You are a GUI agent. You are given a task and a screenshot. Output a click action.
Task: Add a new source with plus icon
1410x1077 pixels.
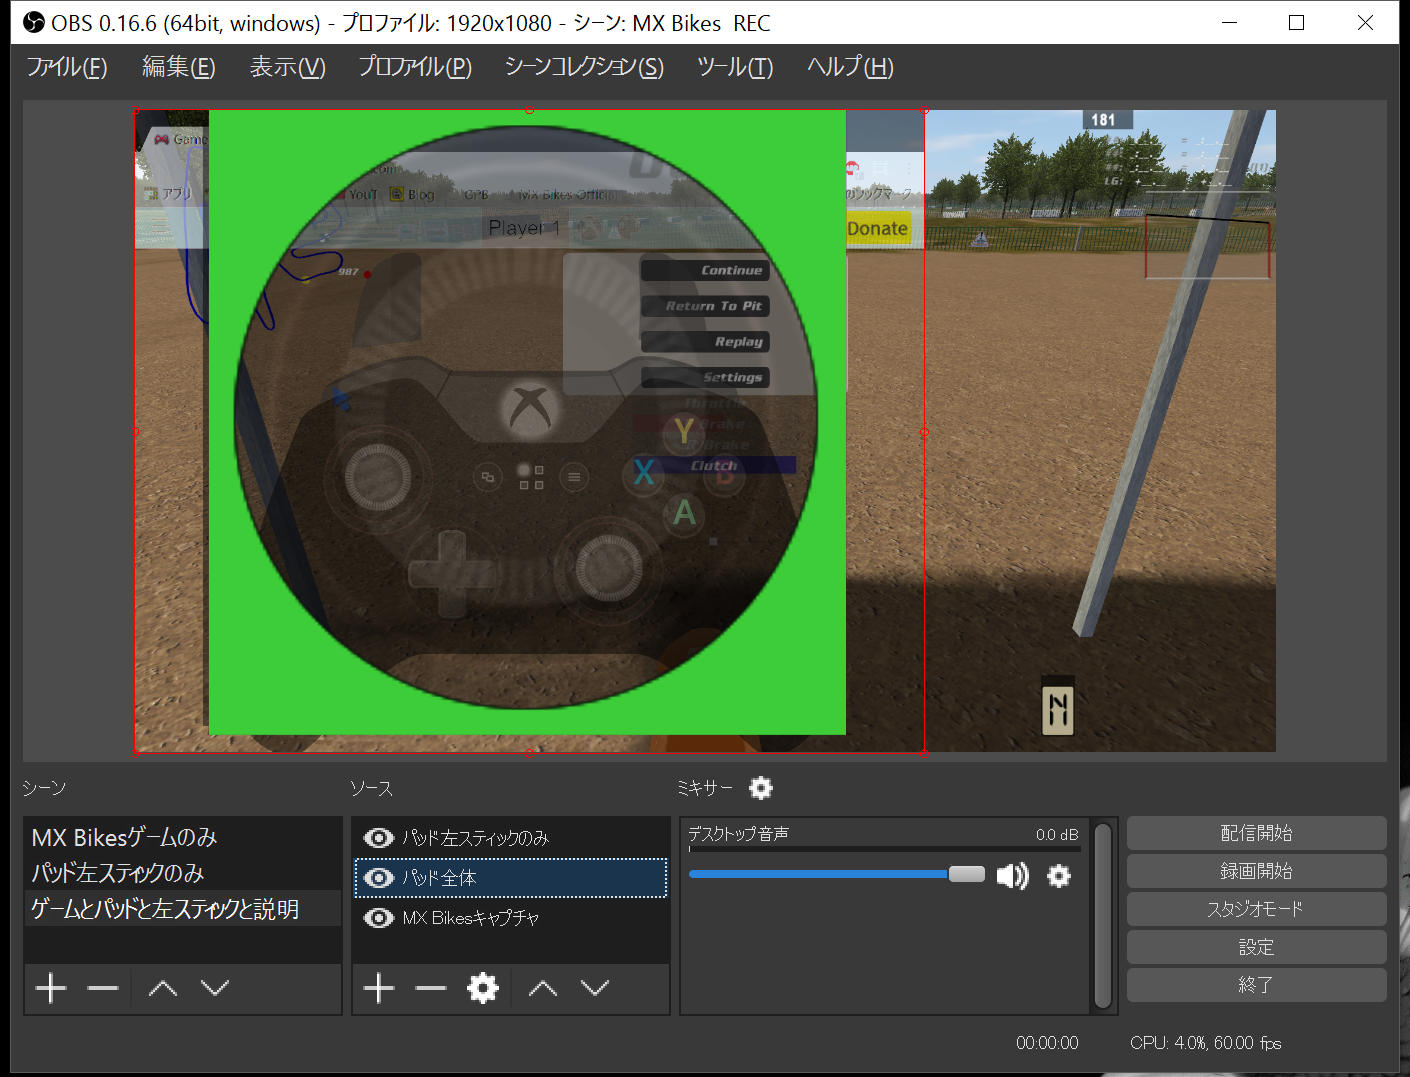tap(379, 988)
